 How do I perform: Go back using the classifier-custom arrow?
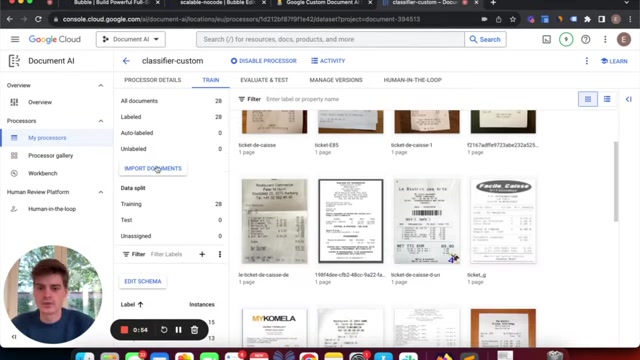(126, 61)
